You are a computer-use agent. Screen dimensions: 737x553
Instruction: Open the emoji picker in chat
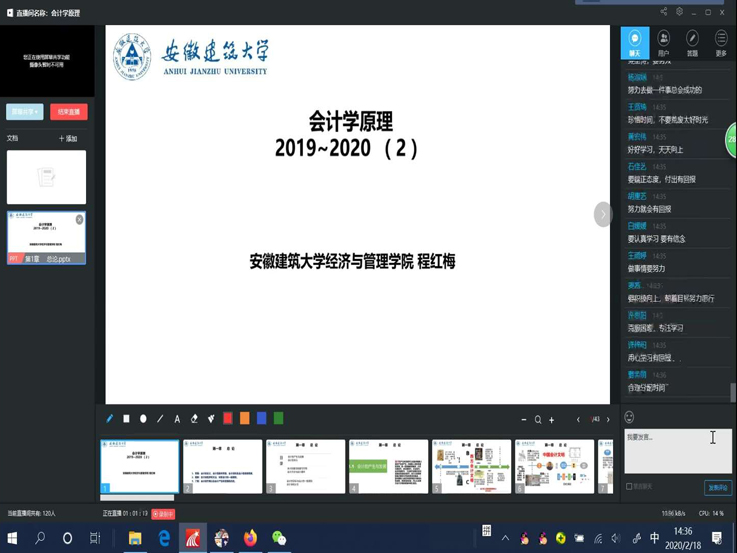tap(629, 417)
